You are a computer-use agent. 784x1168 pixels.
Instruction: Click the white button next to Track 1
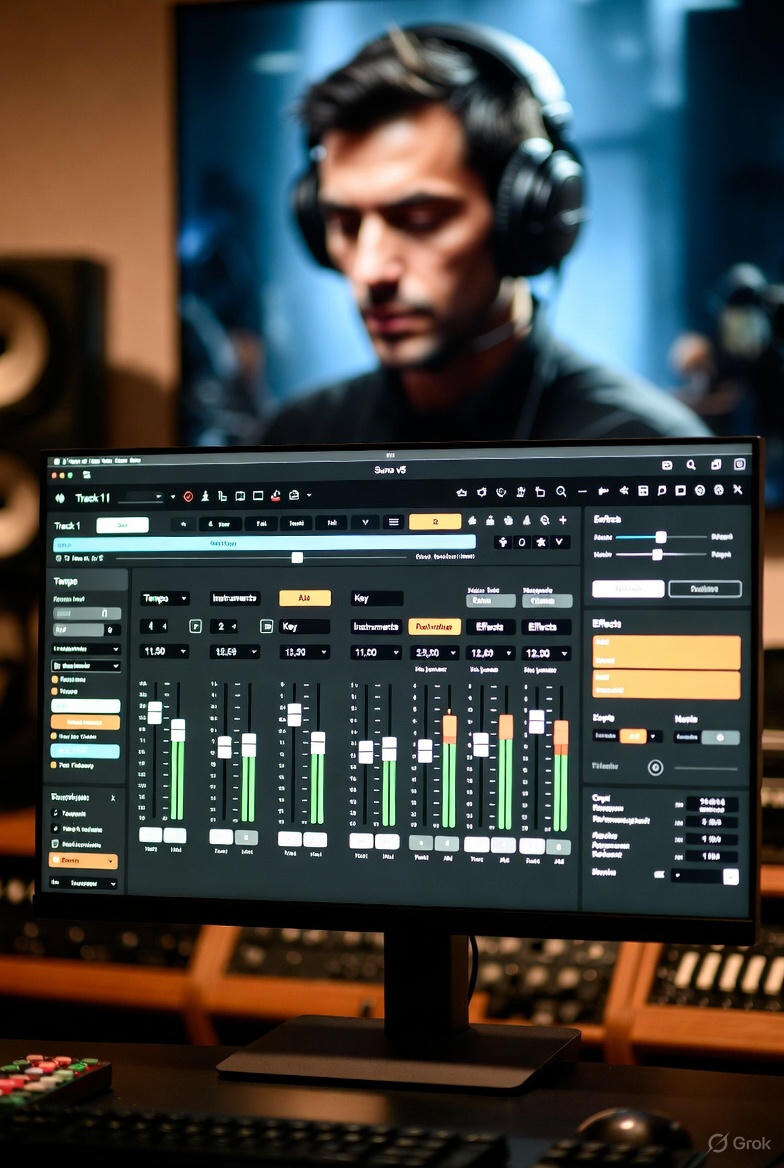point(122,525)
